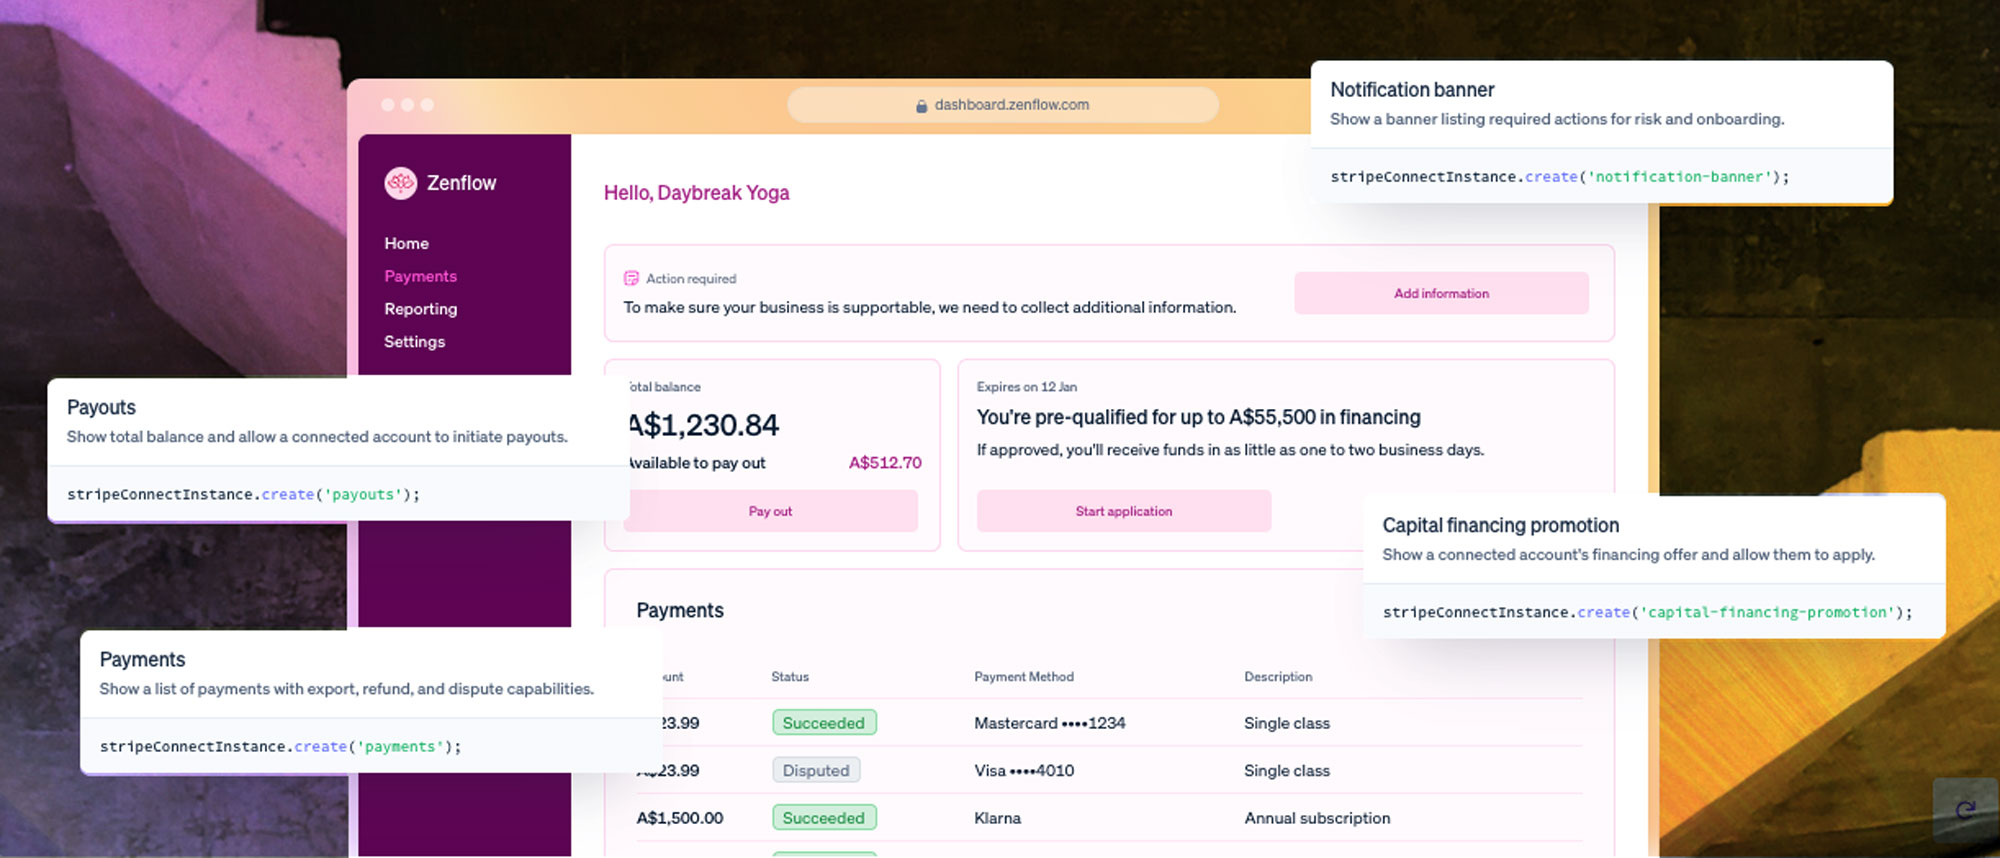Click the notification-banner code snippet

click(1559, 177)
